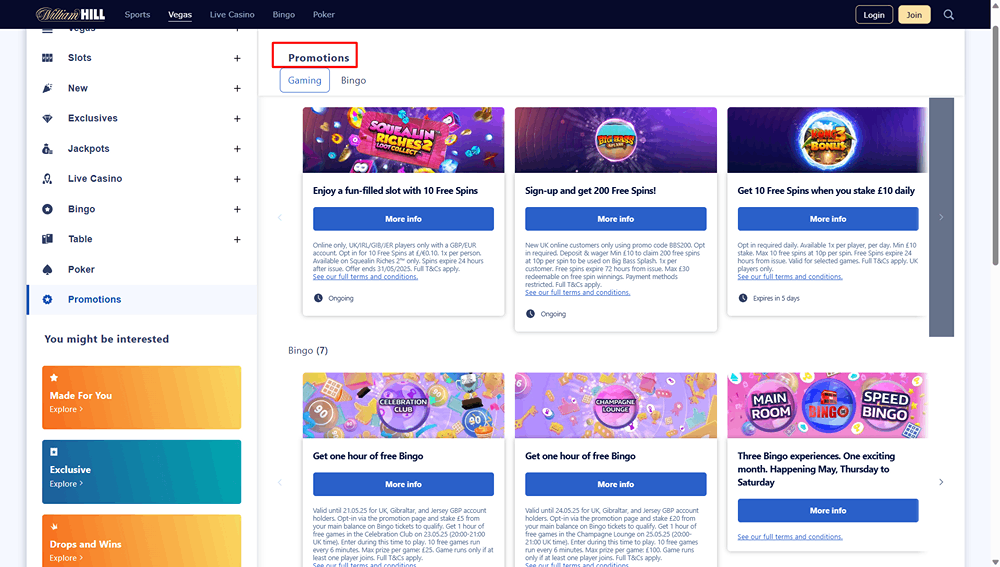The image size is (1000, 567).
Task: Open terms link under Three Bingo experiences
Action: click(790, 537)
